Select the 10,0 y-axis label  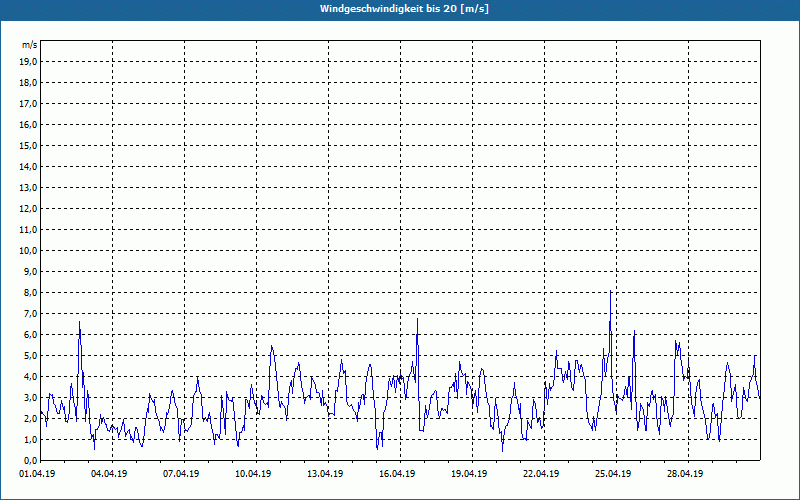click(28, 251)
